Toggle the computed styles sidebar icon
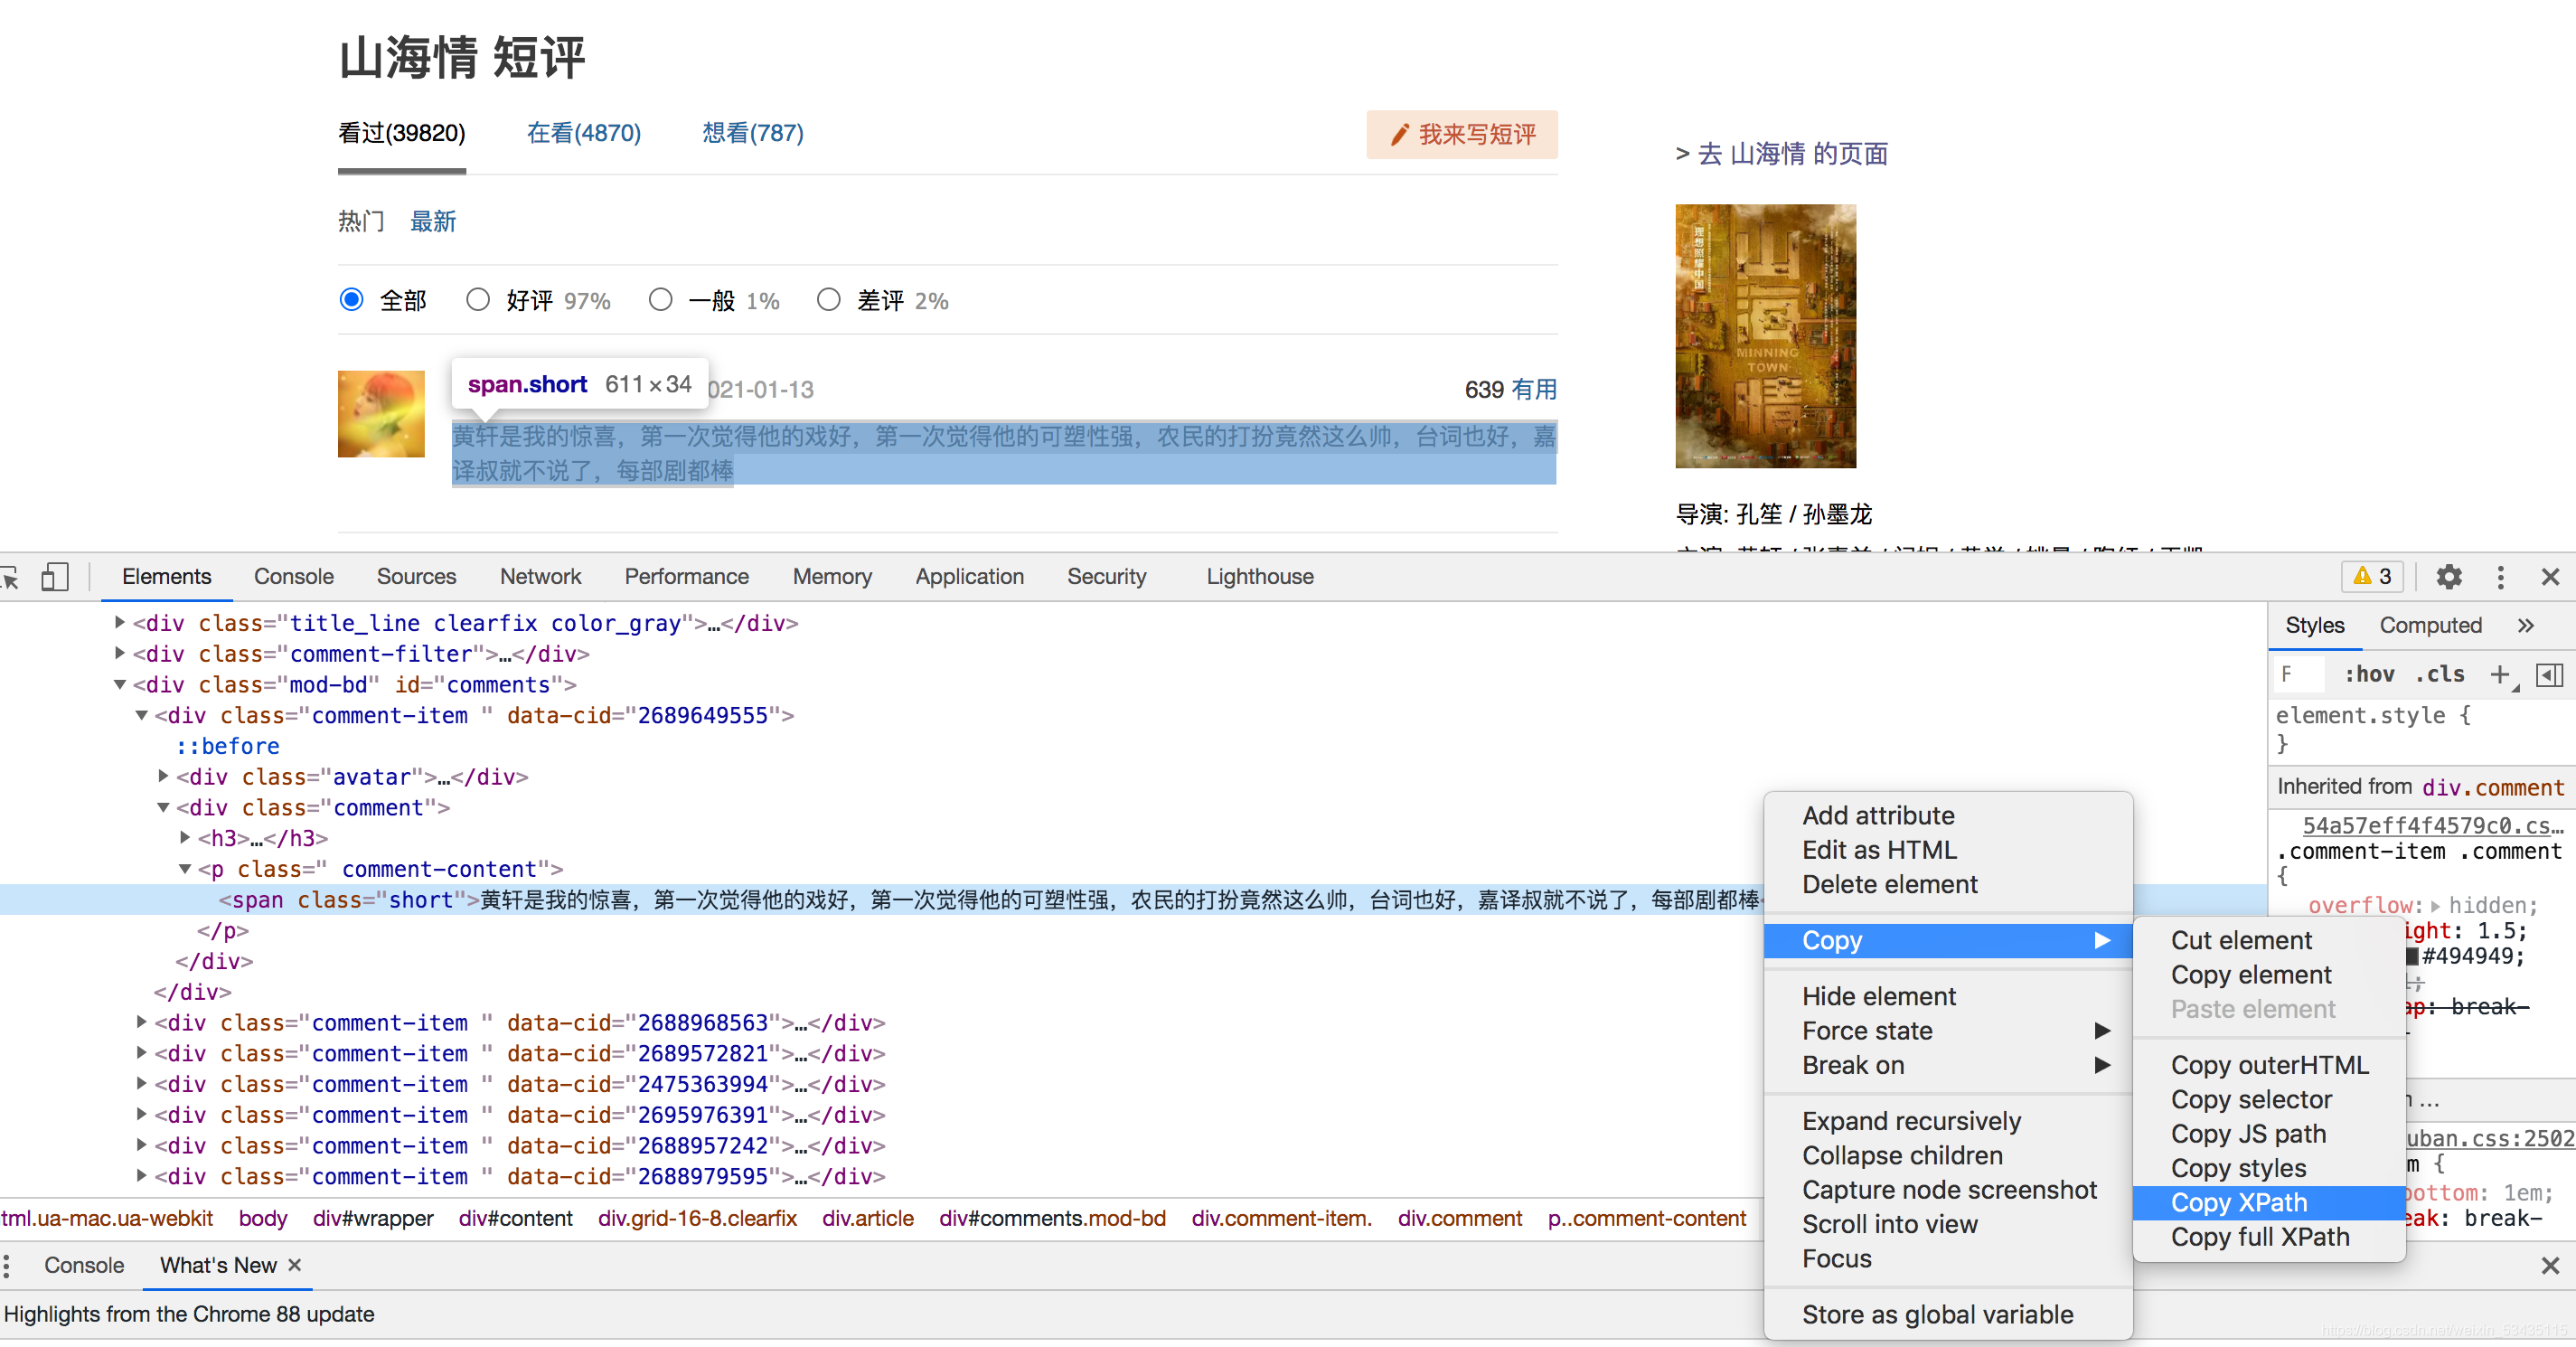 pyautogui.click(x=2549, y=675)
